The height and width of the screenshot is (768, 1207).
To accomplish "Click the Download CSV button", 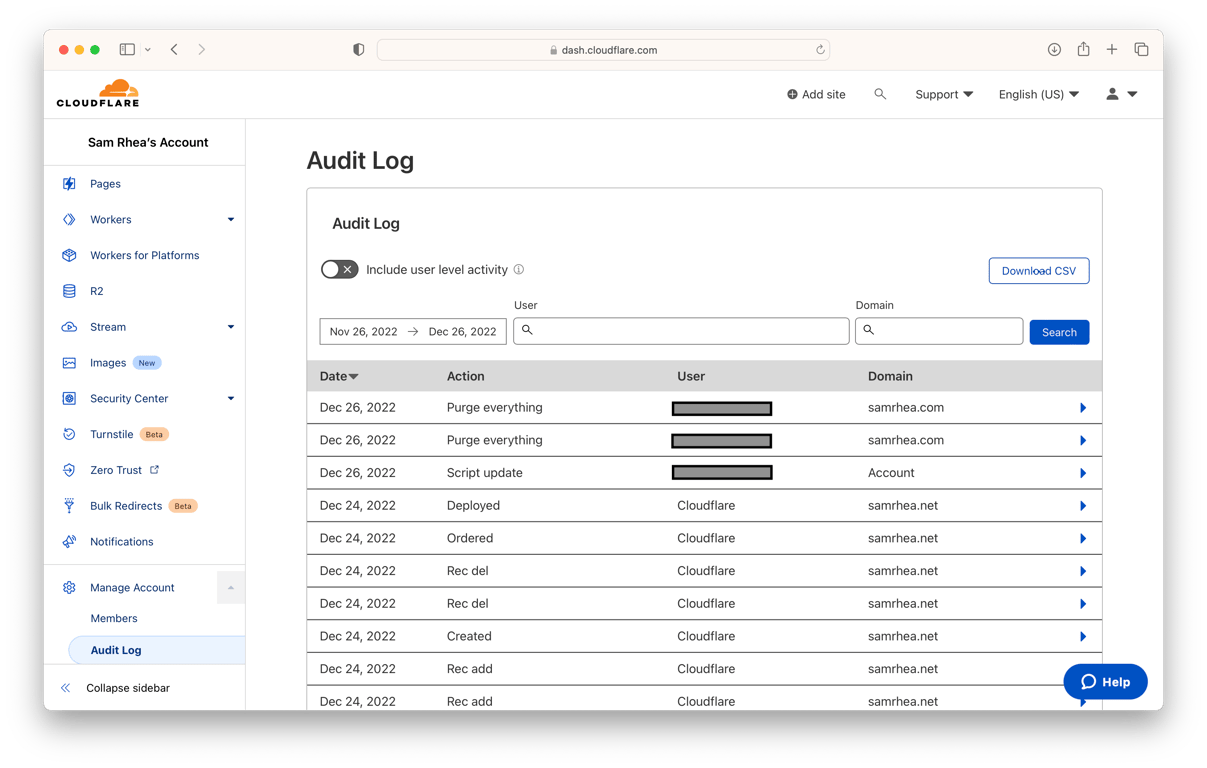I will (1039, 270).
